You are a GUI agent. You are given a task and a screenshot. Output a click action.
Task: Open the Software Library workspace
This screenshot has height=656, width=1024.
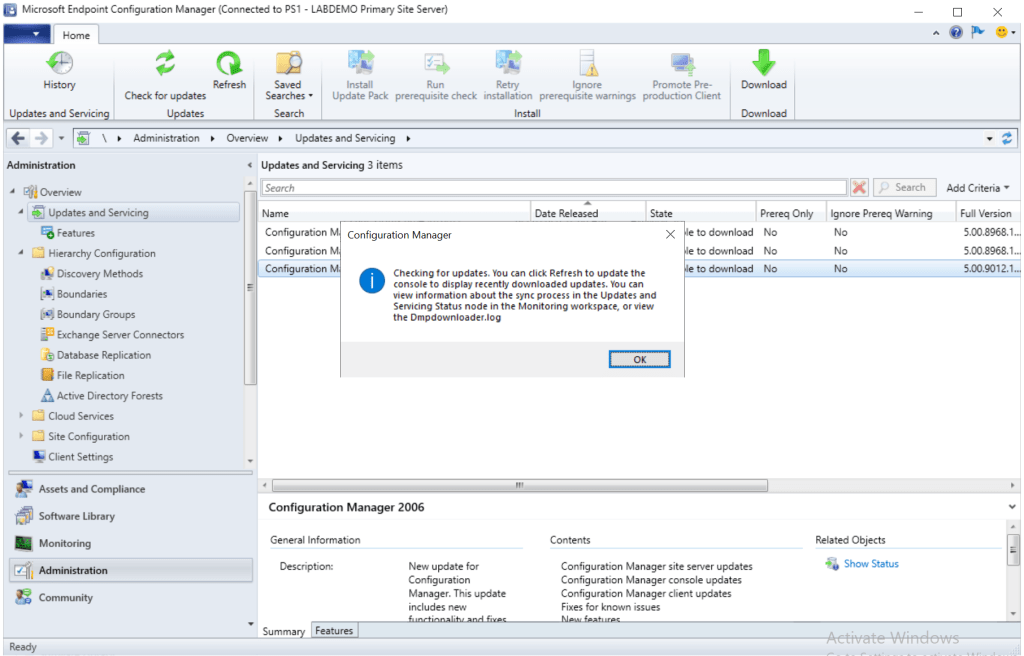pyautogui.click(x=76, y=516)
